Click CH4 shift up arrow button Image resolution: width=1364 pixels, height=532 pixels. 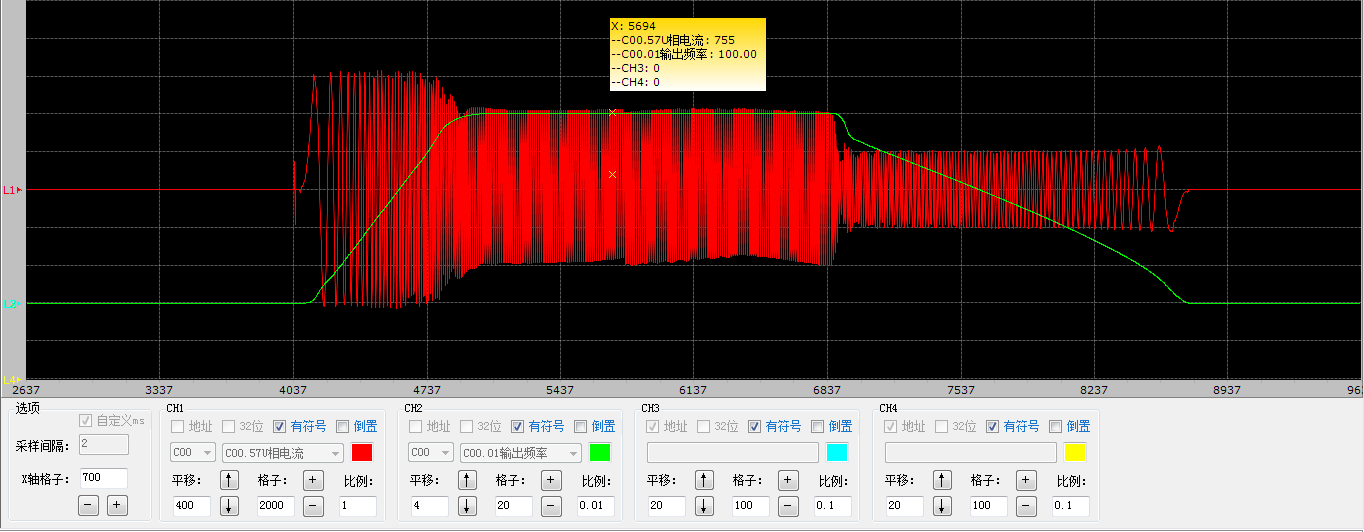tap(942, 481)
